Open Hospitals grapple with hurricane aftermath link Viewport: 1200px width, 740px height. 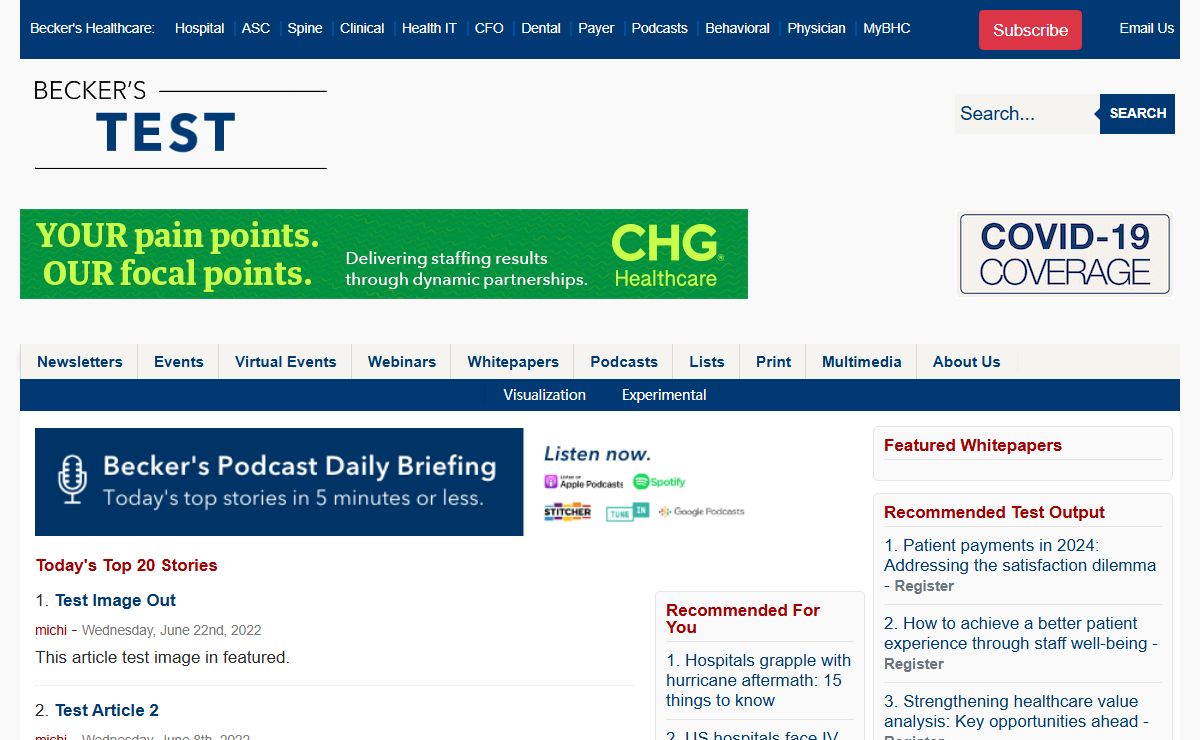tap(758, 680)
